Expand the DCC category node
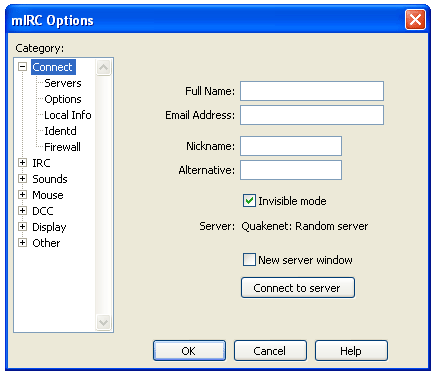Viewport: 435px width, 374px height. [22, 211]
